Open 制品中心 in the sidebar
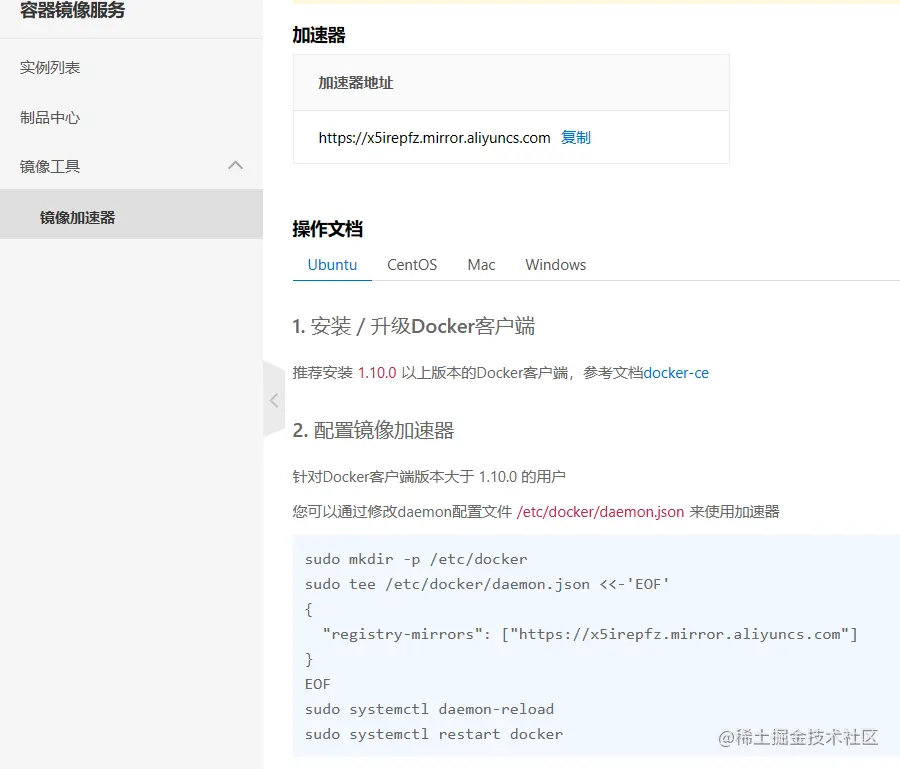This screenshot has width=900, height=769. [x=50, y=118]
